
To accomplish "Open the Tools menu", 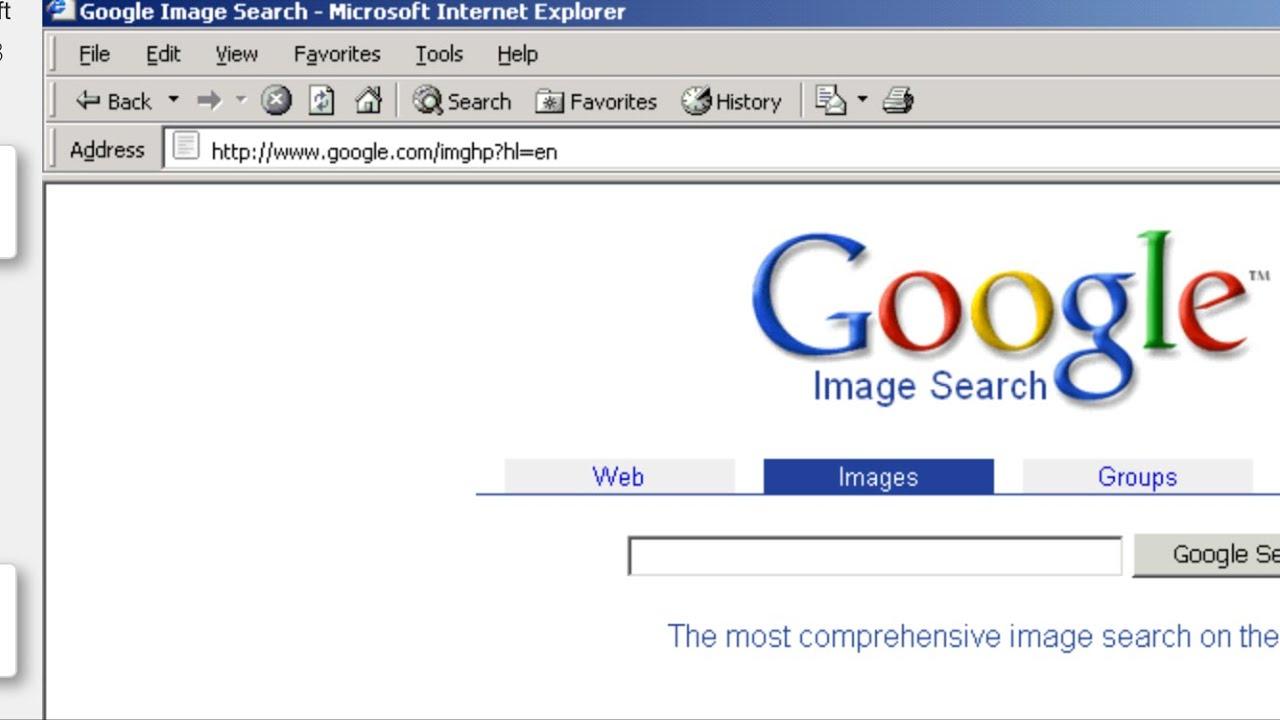I will pyautogui.click(x=439, y=54).
